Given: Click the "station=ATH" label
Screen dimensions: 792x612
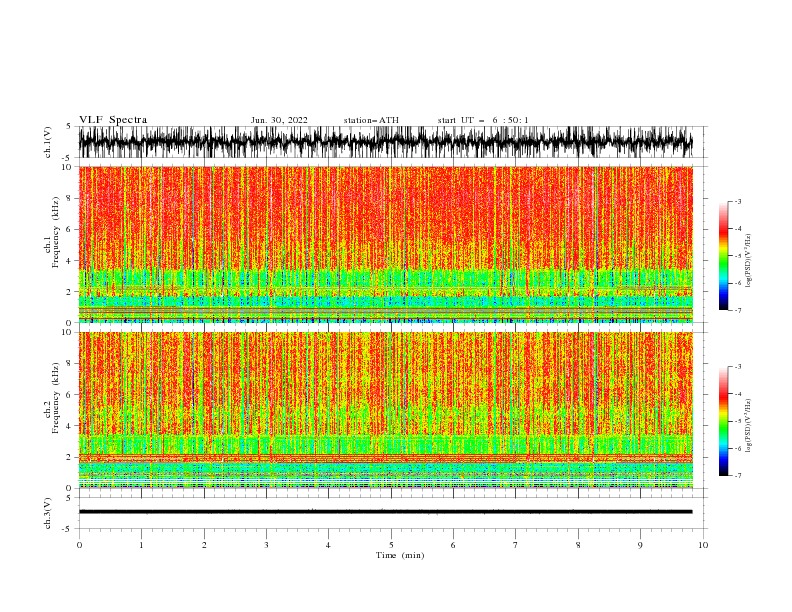Looking at the screenshot, I should tap(371, 120).
